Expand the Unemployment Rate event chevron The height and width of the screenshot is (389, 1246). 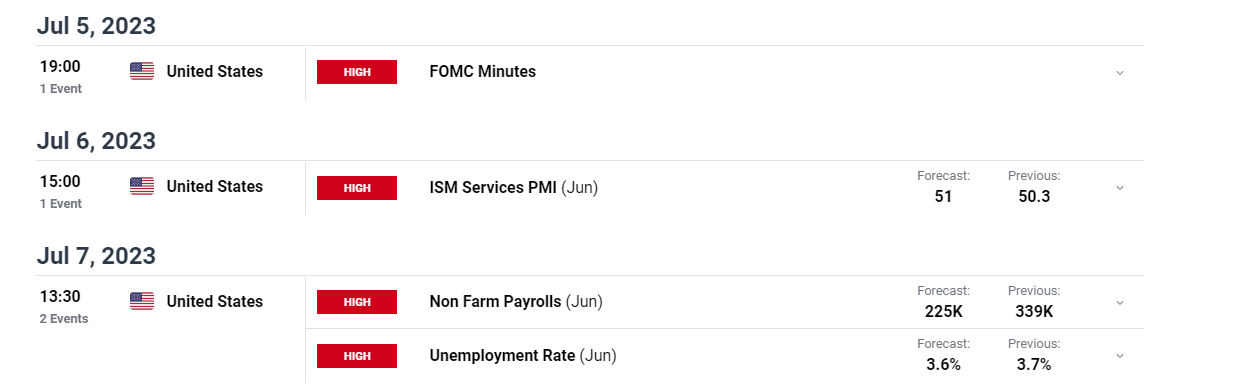(1120, 356)
